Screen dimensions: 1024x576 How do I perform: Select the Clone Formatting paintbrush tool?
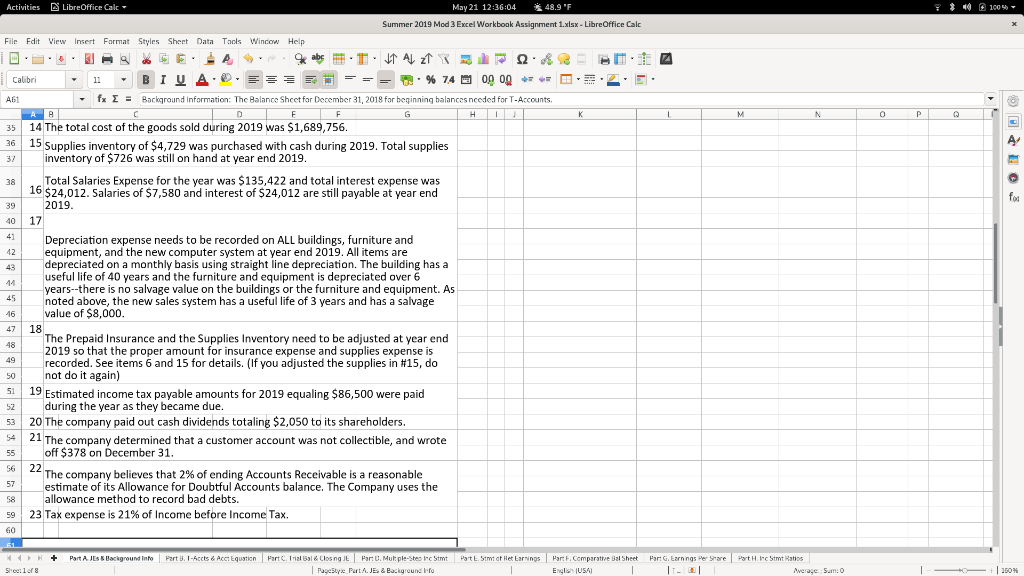pos(210,59)
